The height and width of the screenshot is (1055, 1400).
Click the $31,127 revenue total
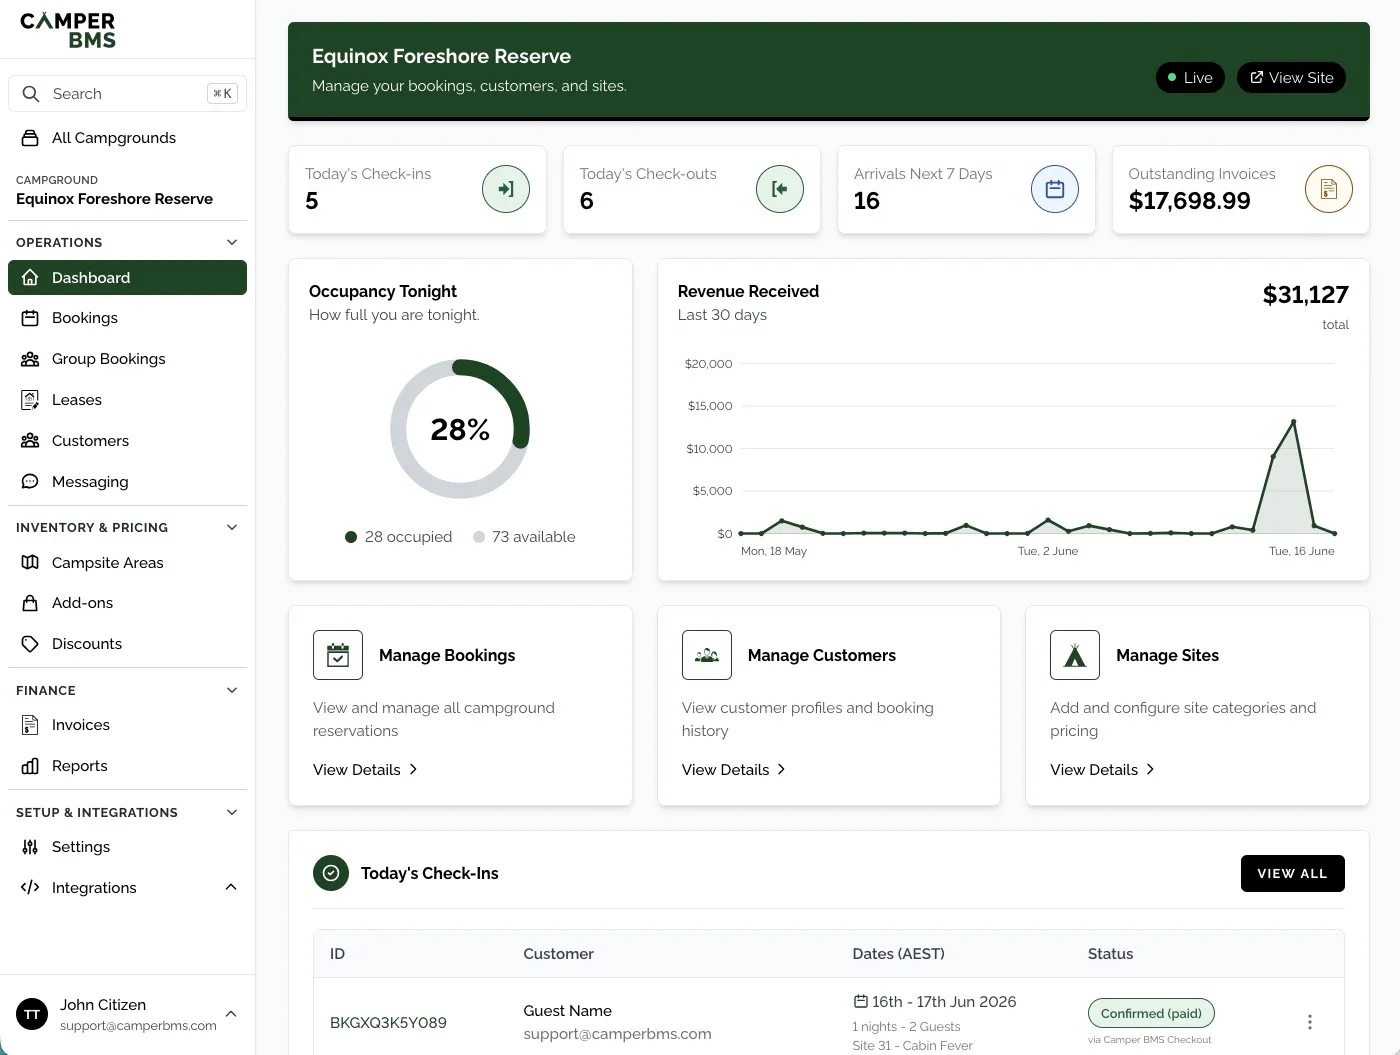[1305, 295]
